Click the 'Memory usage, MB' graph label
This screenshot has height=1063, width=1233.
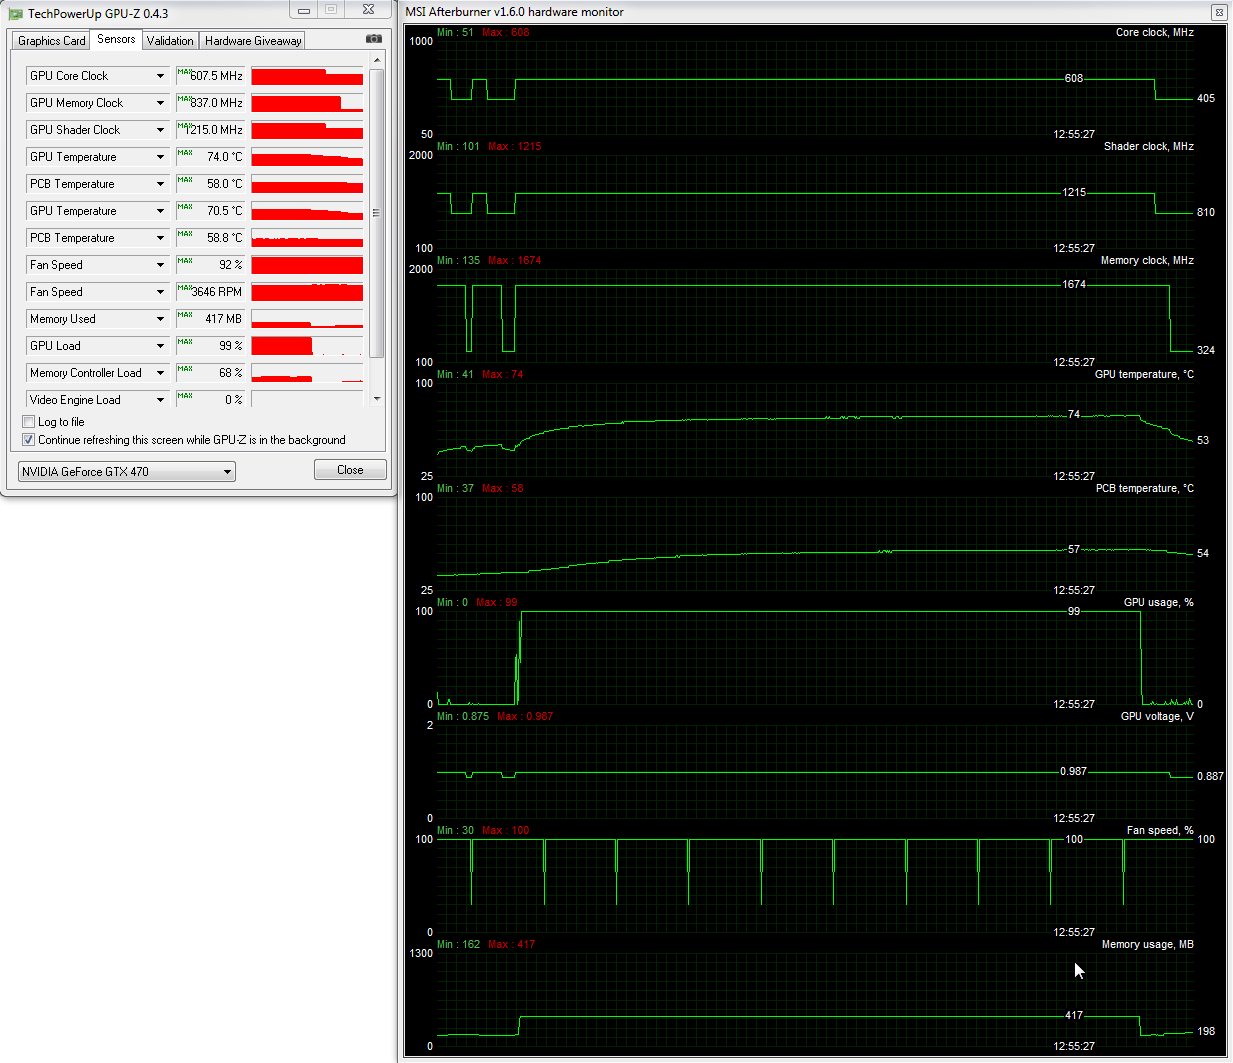[1148, 944]
